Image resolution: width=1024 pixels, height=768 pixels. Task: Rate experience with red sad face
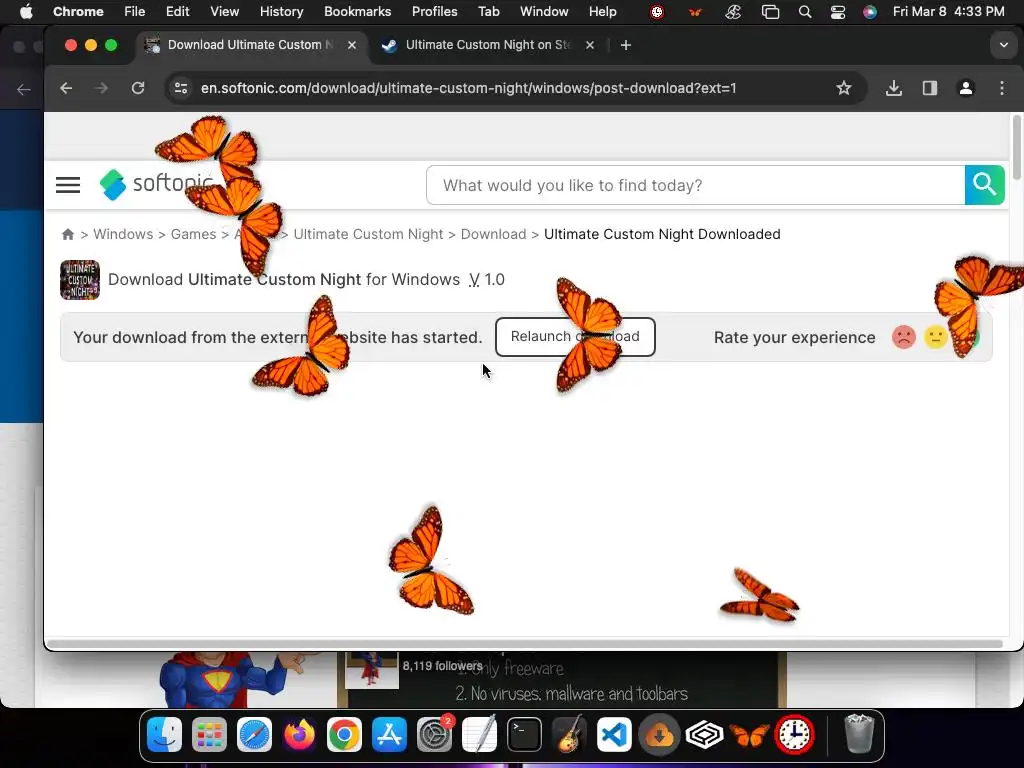pyautogui.click(x=904, y=337)
